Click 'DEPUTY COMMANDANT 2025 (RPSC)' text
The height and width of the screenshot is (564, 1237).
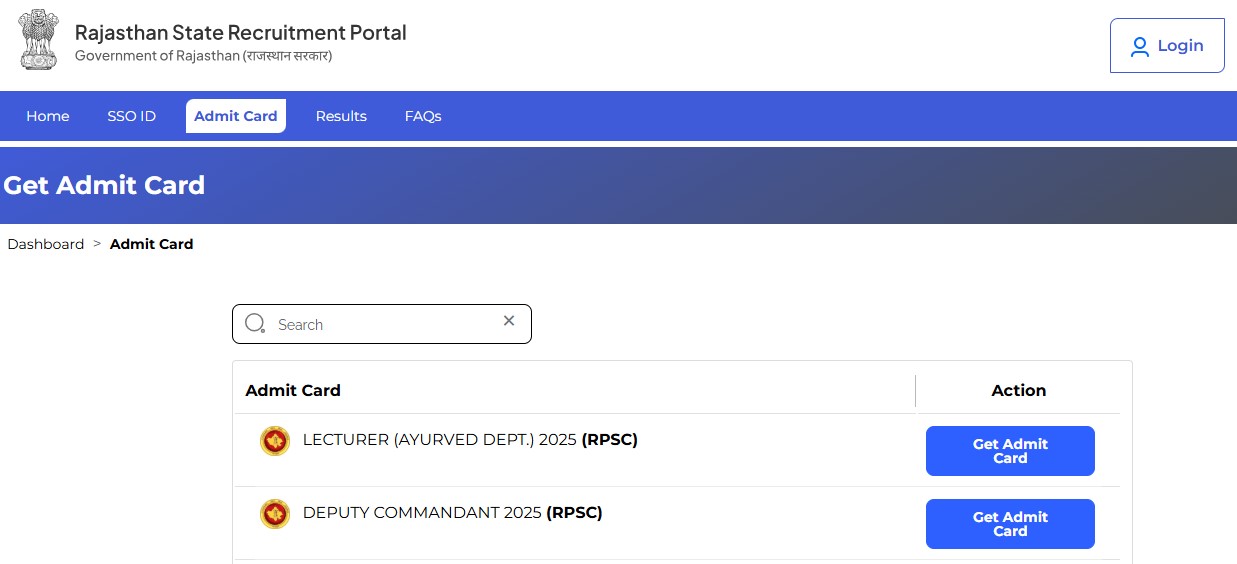pyautogui.click(x=453, y=513)
